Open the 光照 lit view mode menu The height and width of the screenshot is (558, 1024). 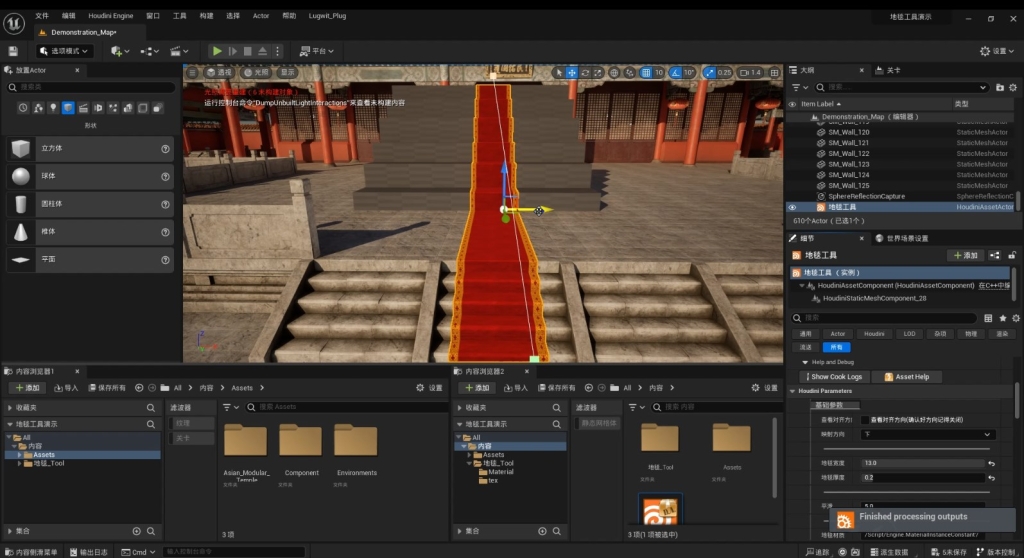[257, 73]
